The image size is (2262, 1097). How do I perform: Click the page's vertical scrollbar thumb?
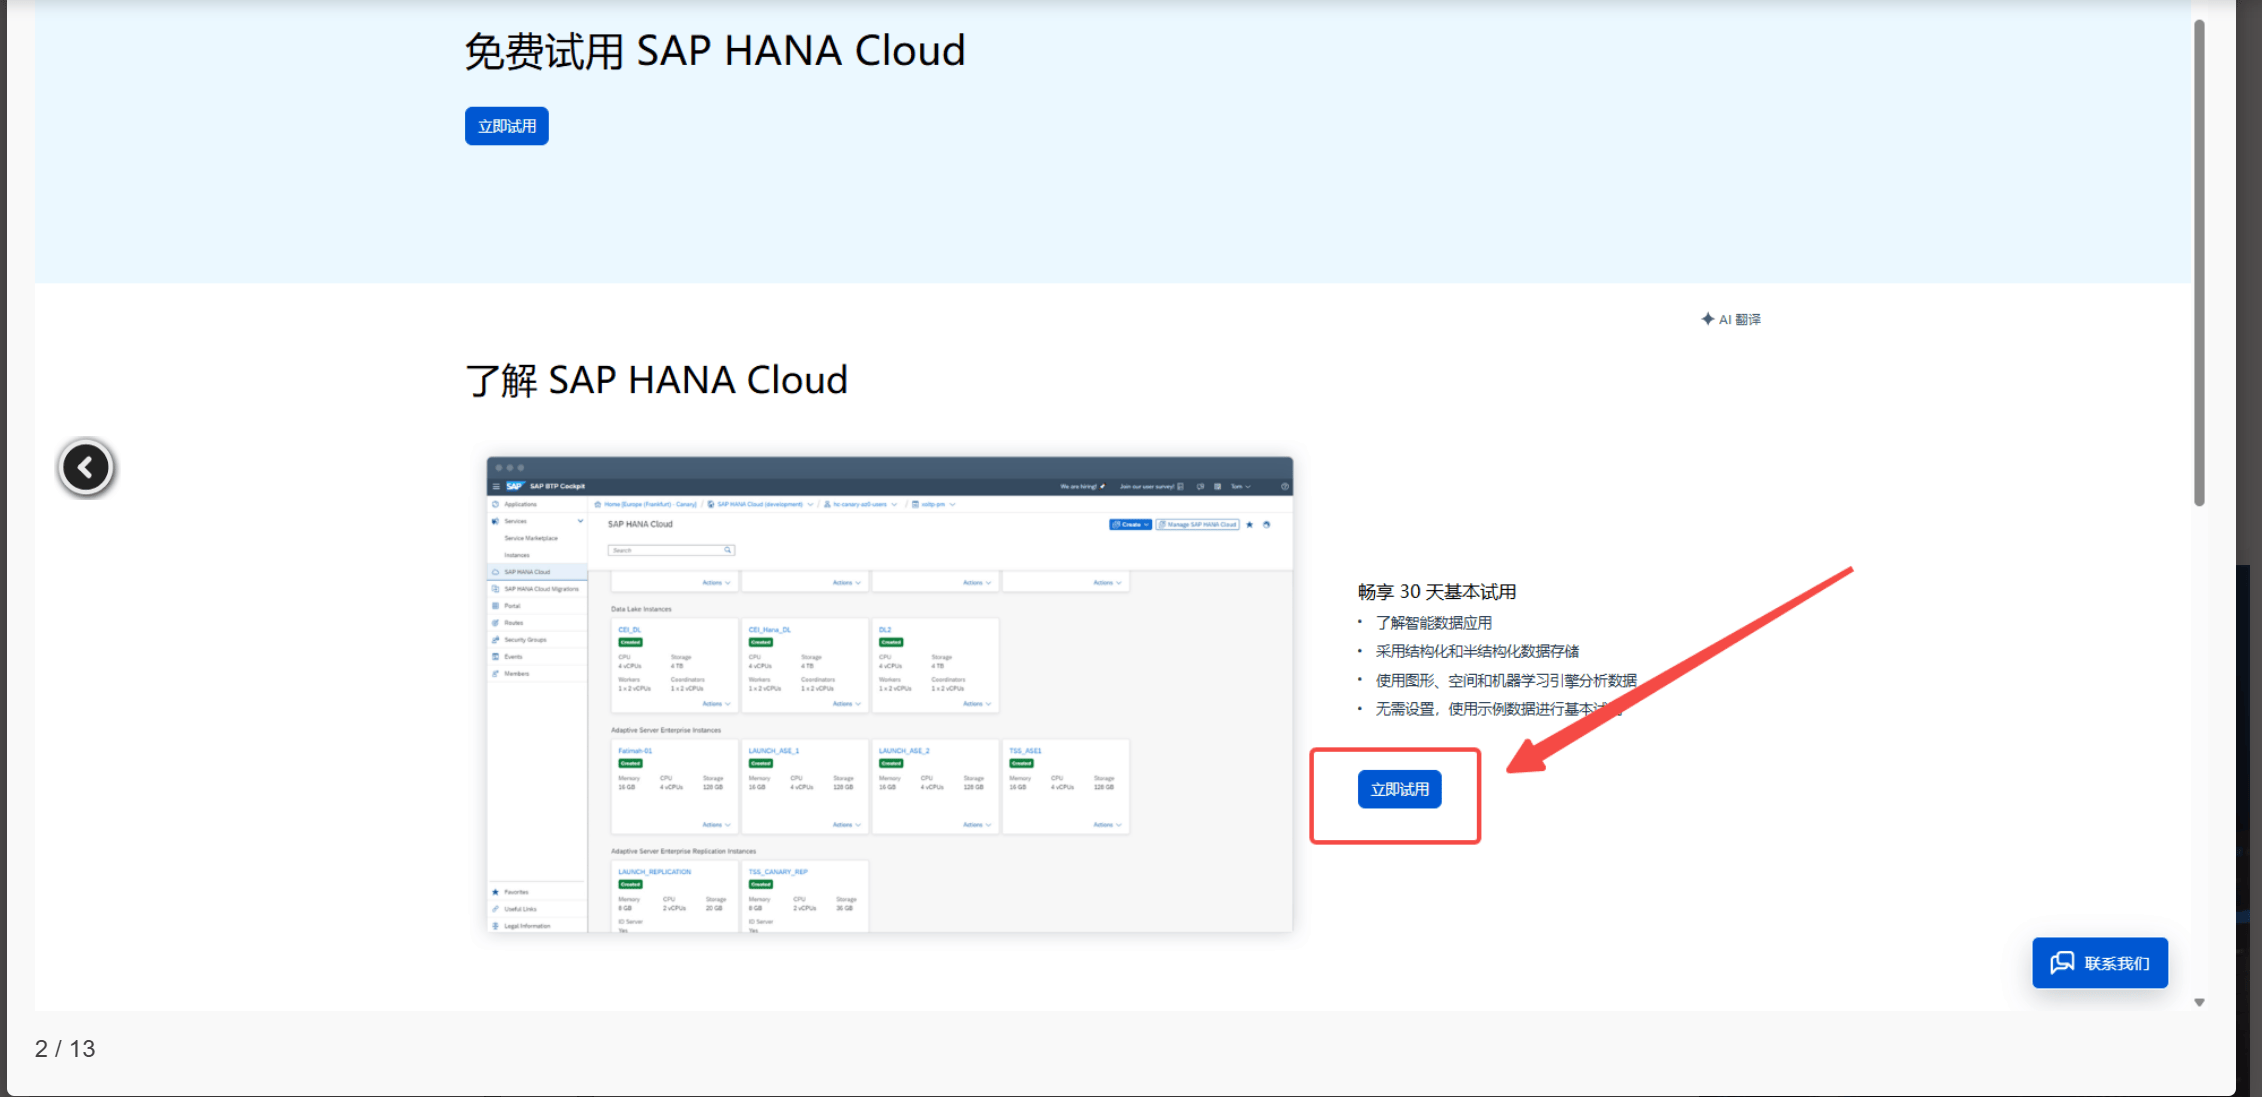pyautogui.click(x=2199, y=260)
